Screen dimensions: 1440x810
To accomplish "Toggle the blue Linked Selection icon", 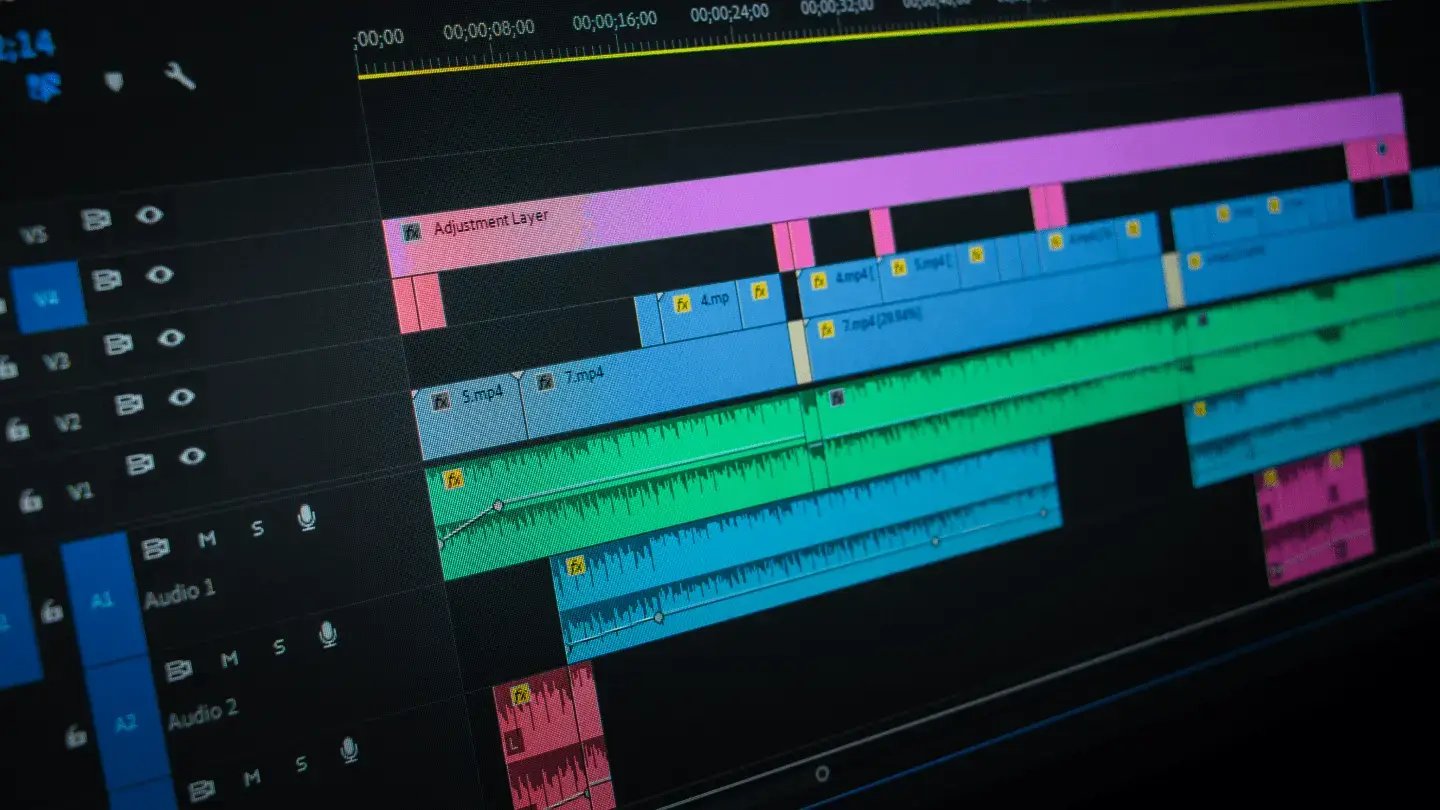I will coord(44,85).
